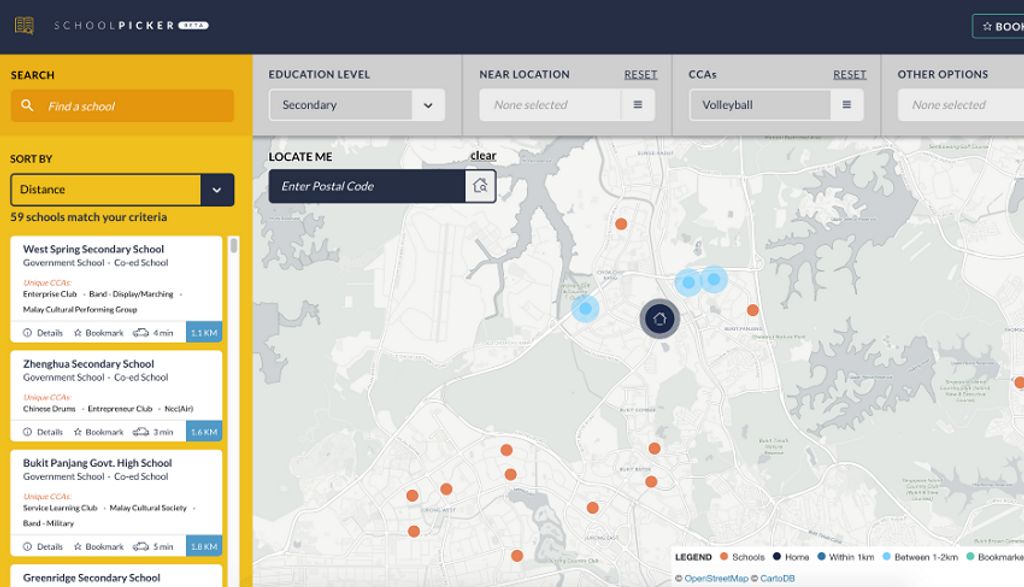1024x587 pixels.
Task: Click the orange school marker right of home
Action: (753, 310)
